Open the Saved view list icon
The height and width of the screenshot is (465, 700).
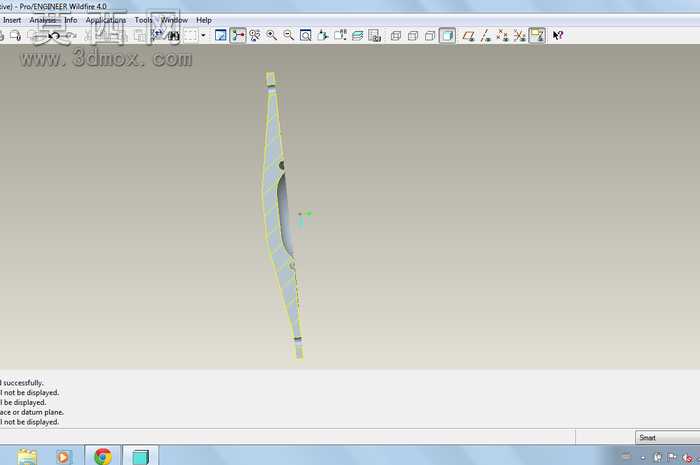(340, 36)
